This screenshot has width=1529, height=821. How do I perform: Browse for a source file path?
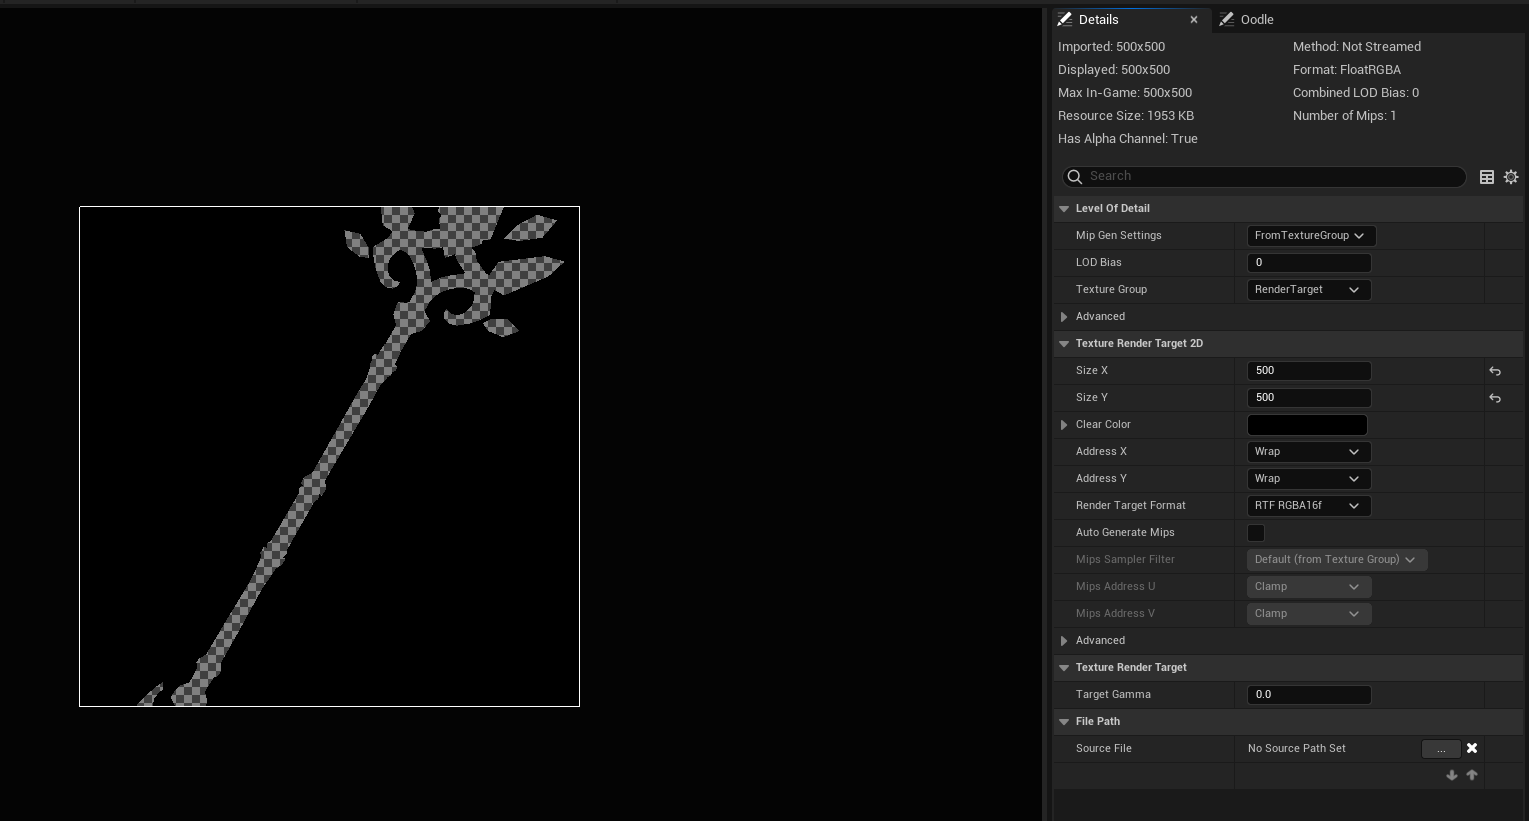pyautogui.click(x=1441, y=749)
